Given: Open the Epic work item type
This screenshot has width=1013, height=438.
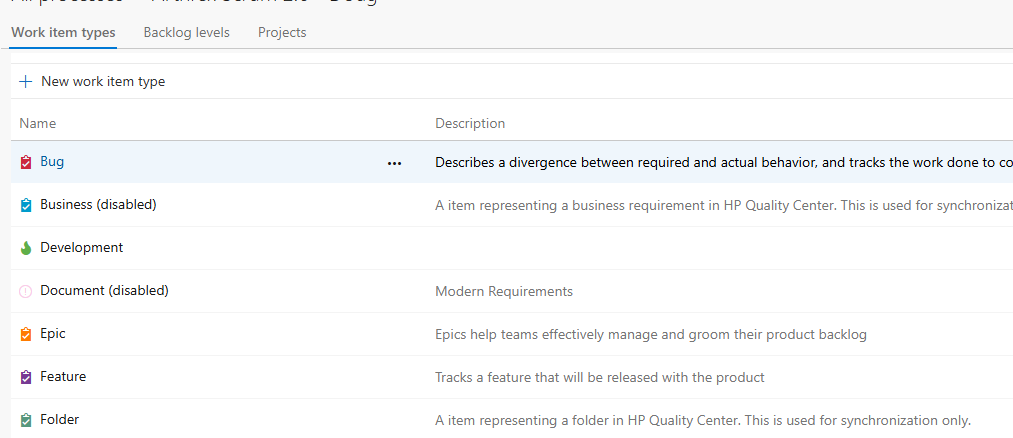Looking at the screenshot, I should [53, 333].
